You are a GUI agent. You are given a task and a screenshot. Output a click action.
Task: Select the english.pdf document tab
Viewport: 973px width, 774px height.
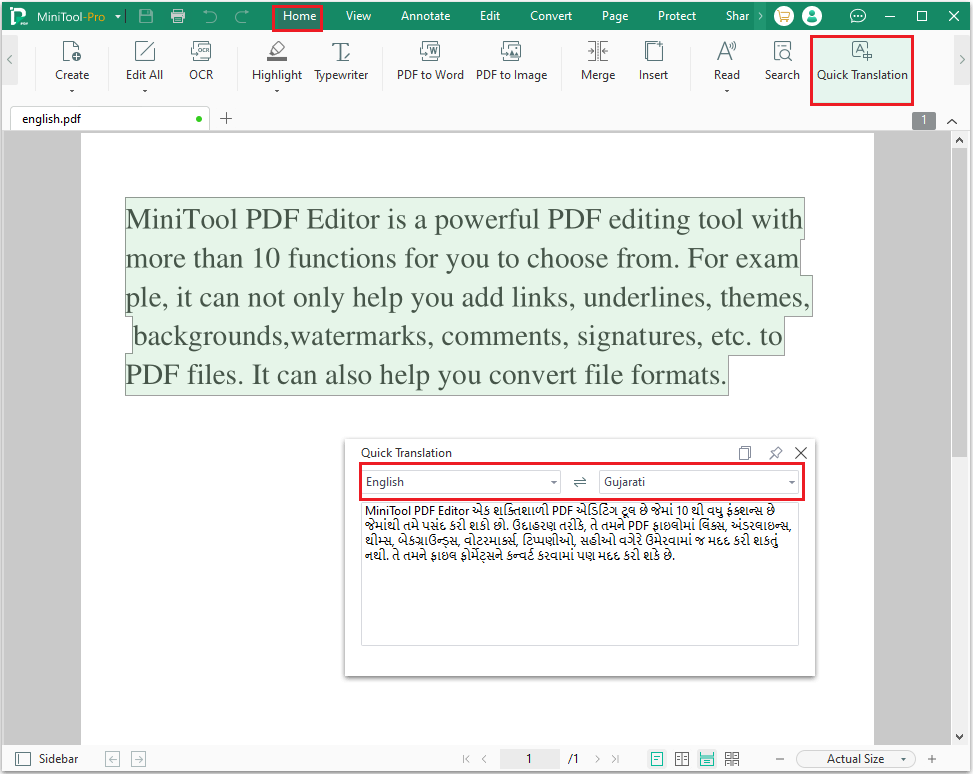[110, 119]
